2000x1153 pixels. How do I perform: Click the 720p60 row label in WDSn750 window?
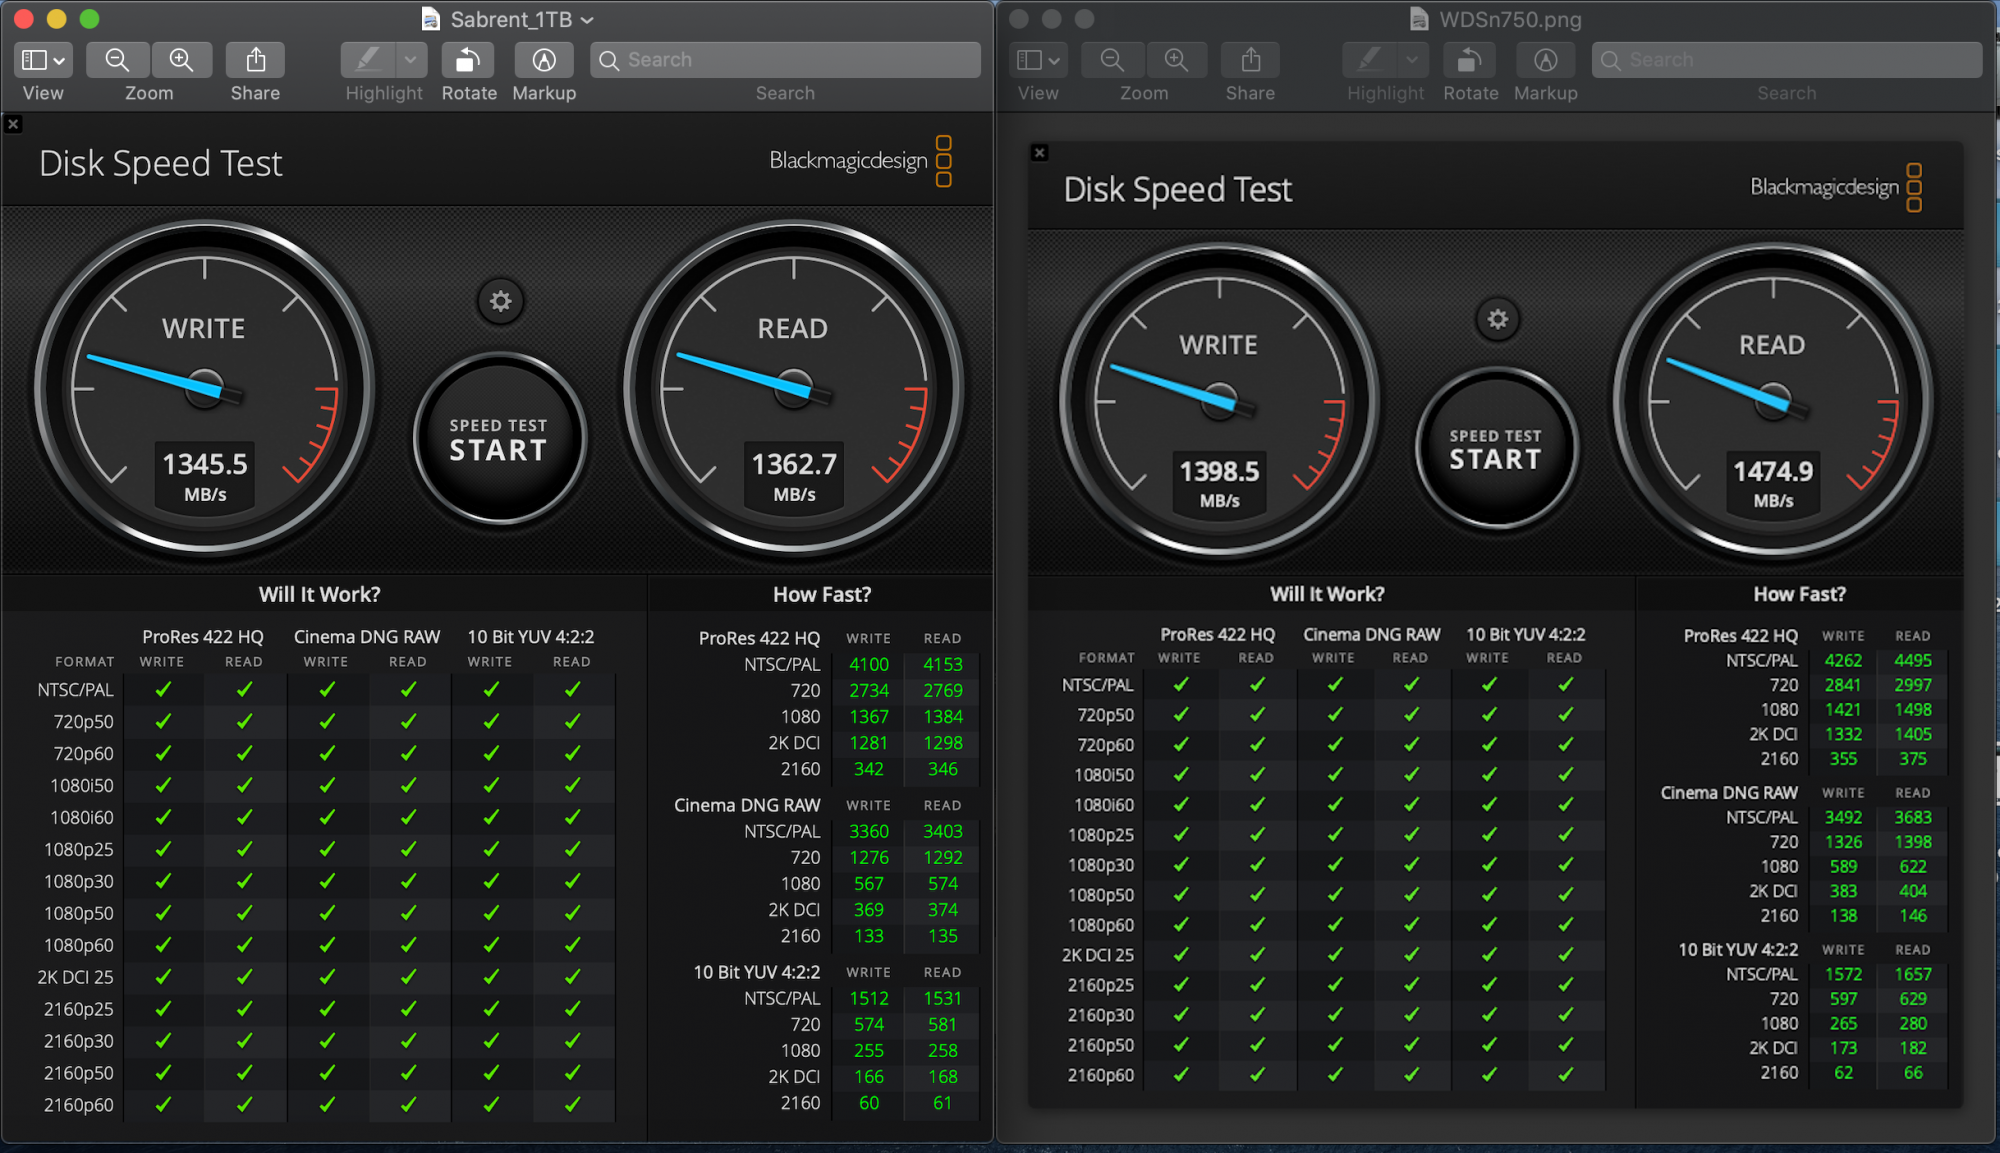click(1105, 745)
